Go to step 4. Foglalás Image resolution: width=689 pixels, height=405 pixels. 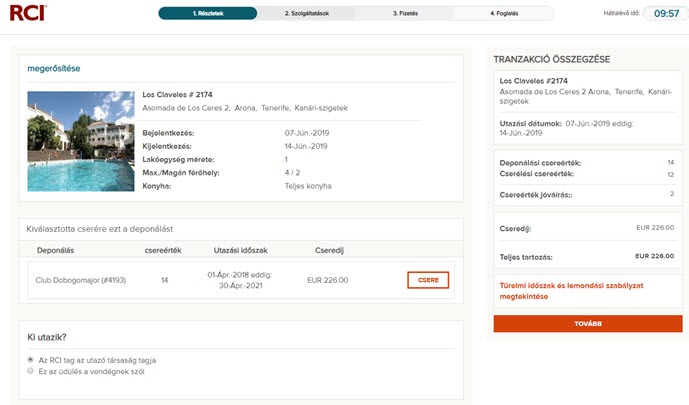[504, 13]
